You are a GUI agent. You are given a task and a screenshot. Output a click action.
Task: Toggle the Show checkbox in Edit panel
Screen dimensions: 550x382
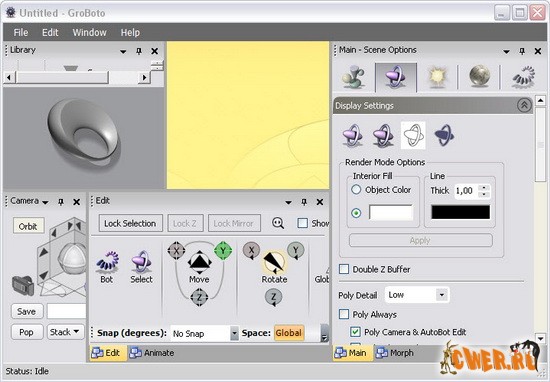302,223
